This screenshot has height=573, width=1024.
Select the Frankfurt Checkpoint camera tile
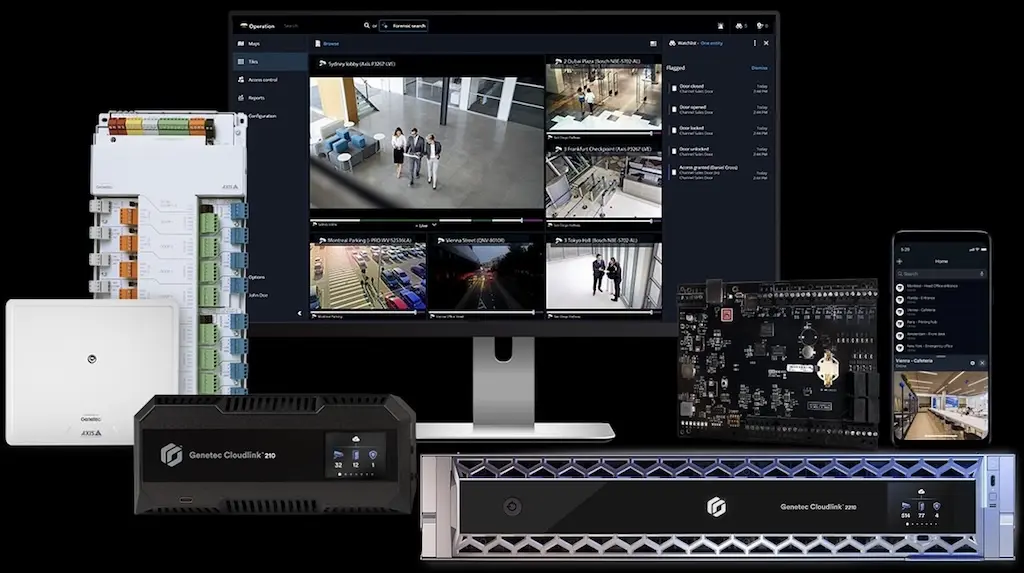(603, 186)
